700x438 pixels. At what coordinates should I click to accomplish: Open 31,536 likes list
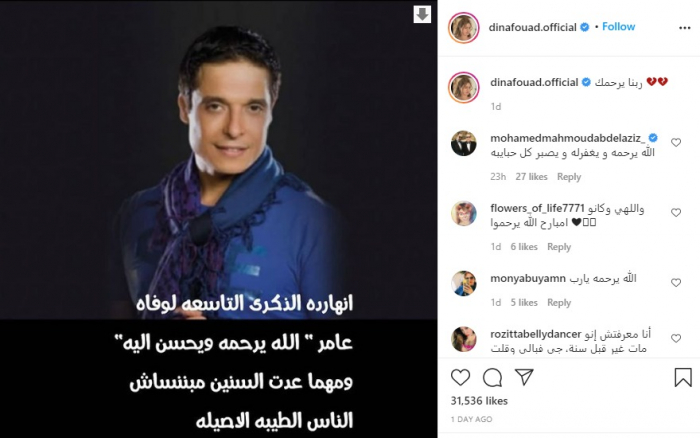(479, 401)
